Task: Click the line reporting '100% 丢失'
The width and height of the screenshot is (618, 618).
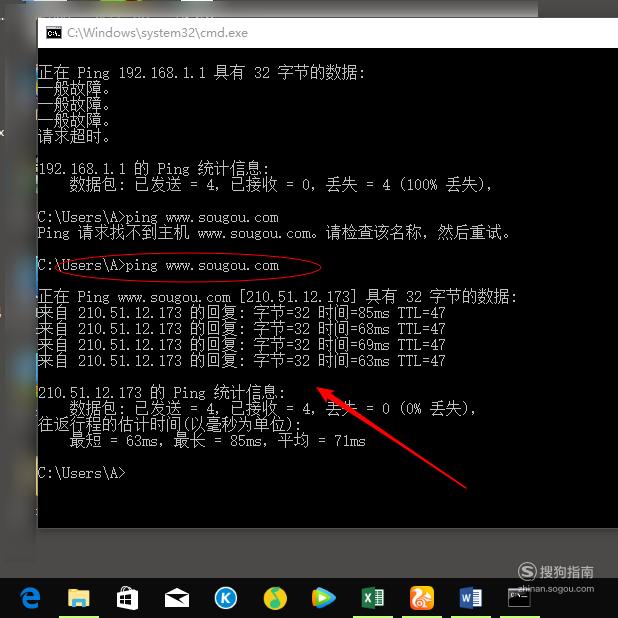Action: (280, 184)
